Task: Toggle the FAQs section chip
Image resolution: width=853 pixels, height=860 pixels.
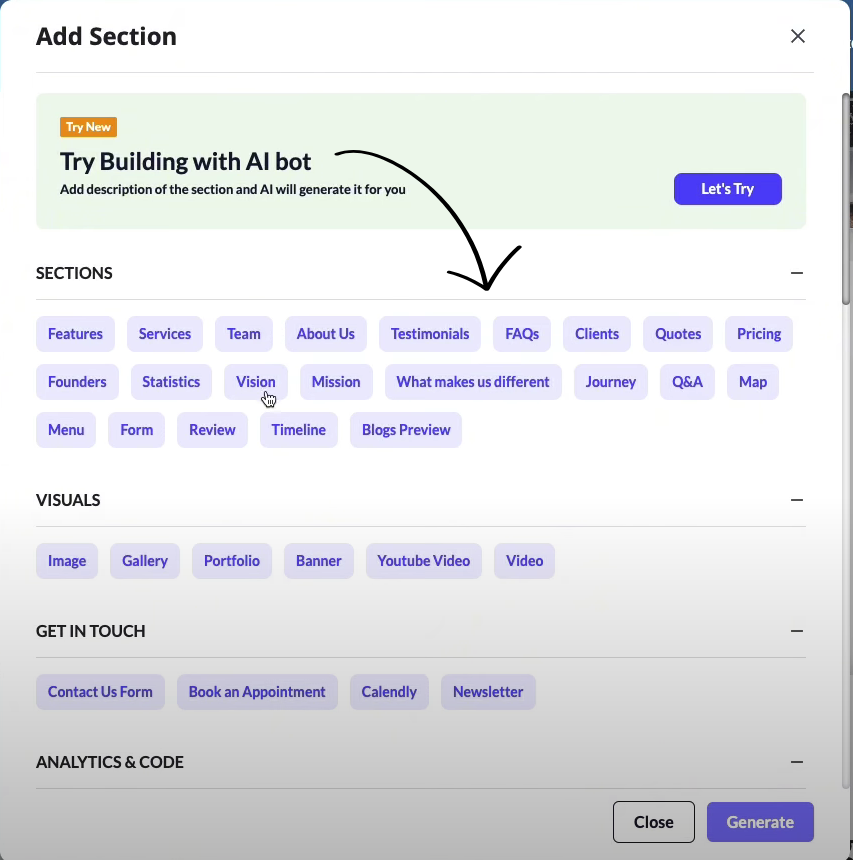Action: pyautogui.click(x=522, y=334)
